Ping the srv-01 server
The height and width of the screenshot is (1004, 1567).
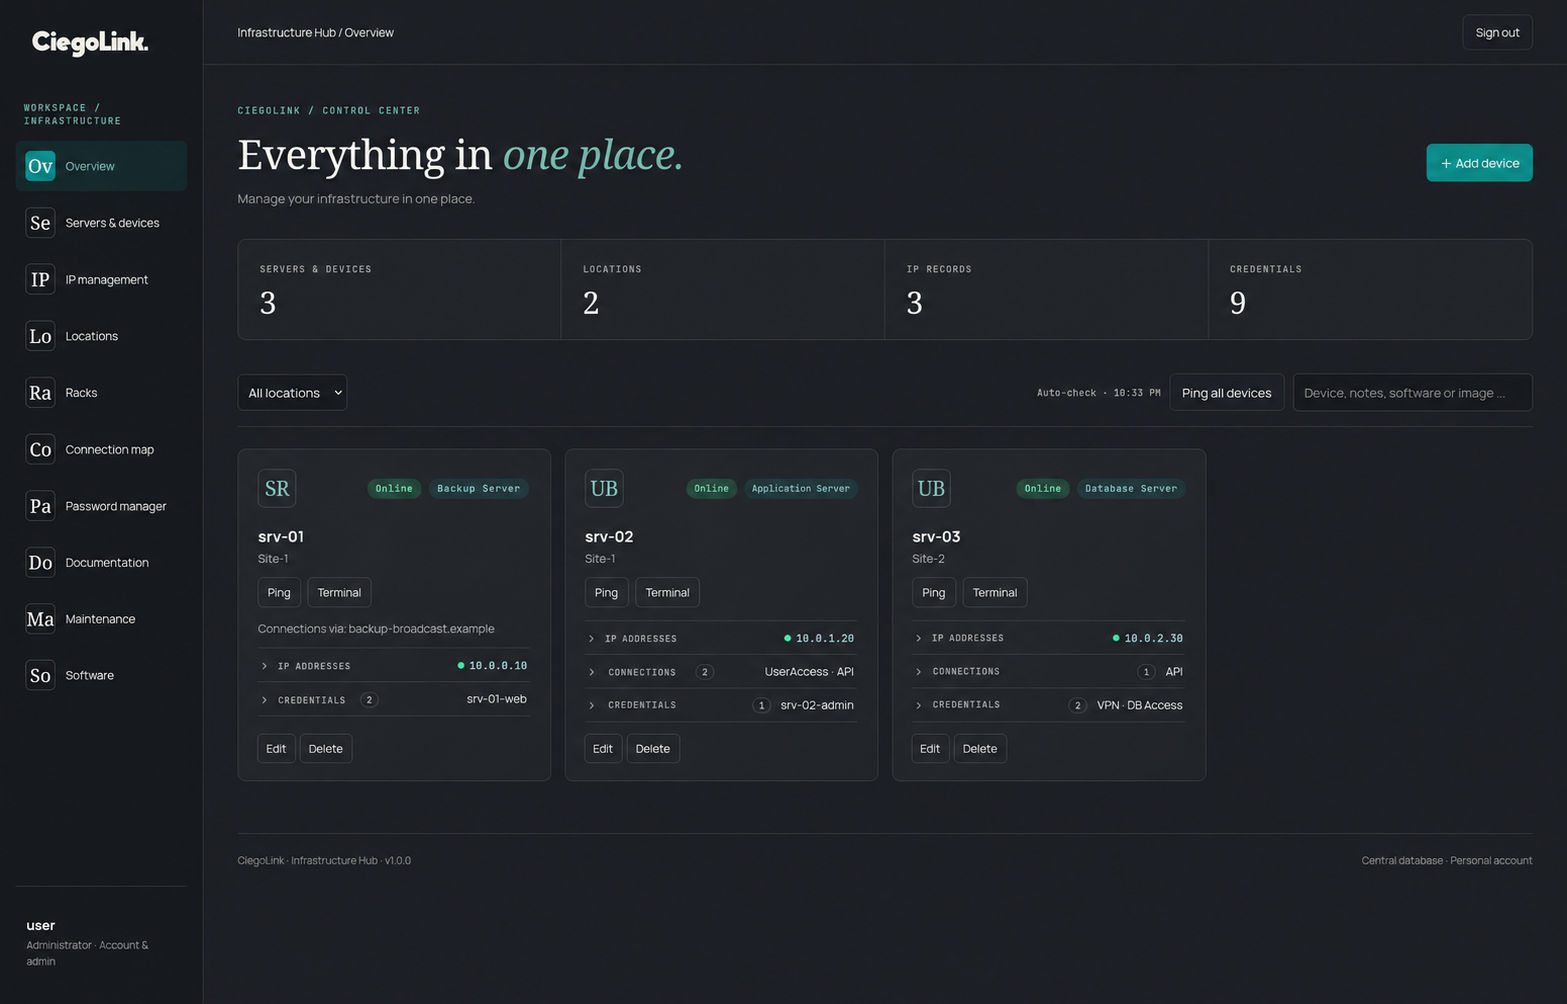279,592
